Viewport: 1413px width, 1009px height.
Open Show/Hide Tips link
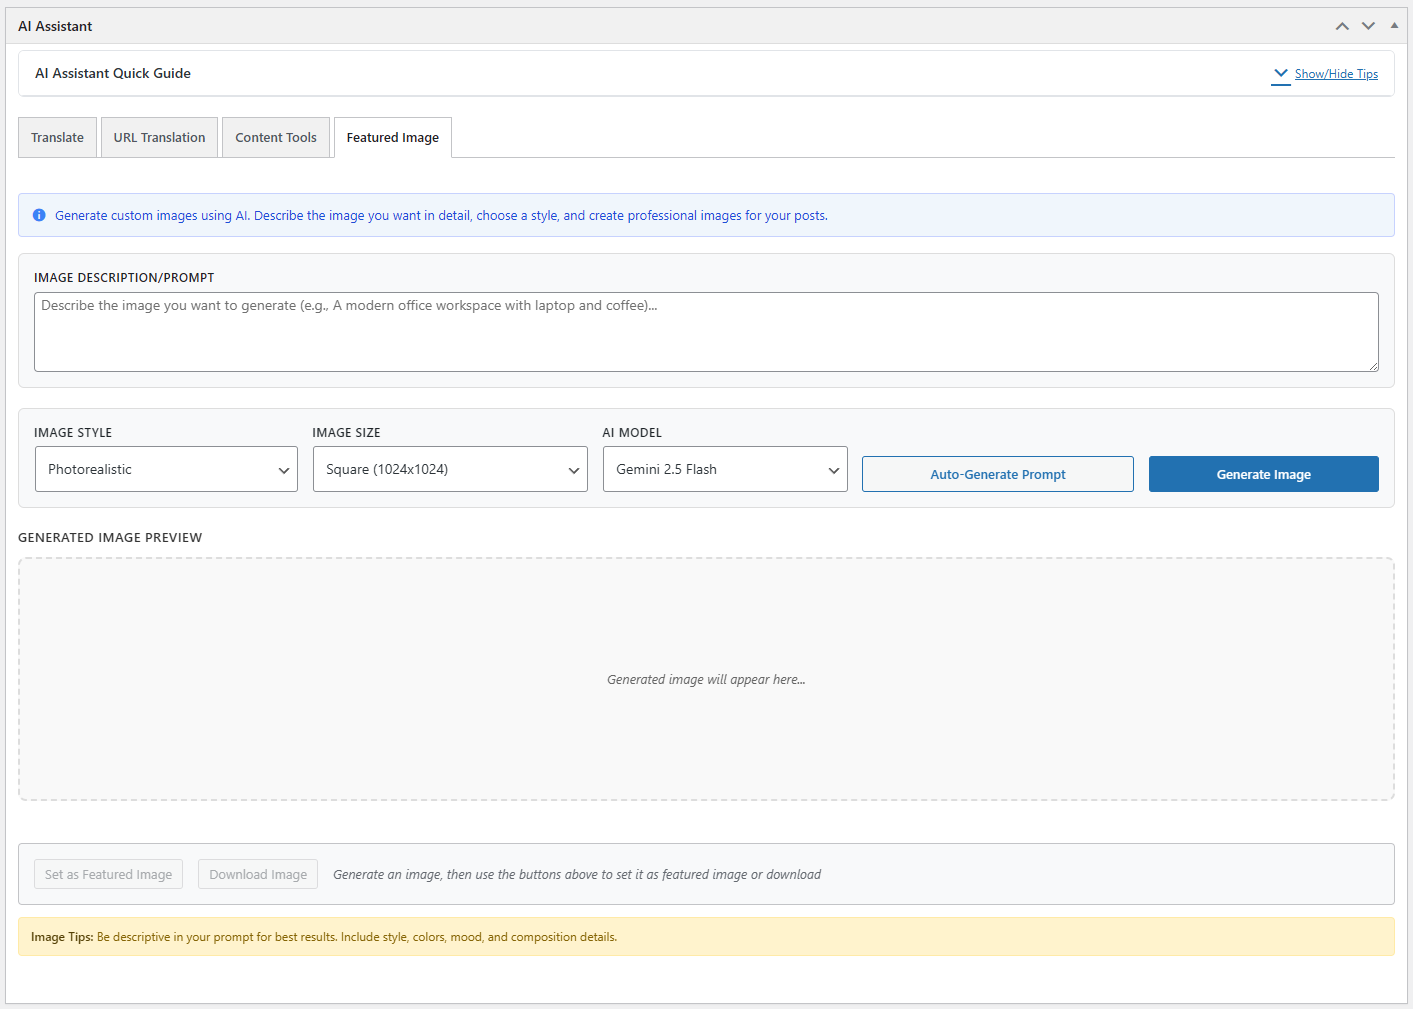pyautogui.click(x=1336, y=74)
